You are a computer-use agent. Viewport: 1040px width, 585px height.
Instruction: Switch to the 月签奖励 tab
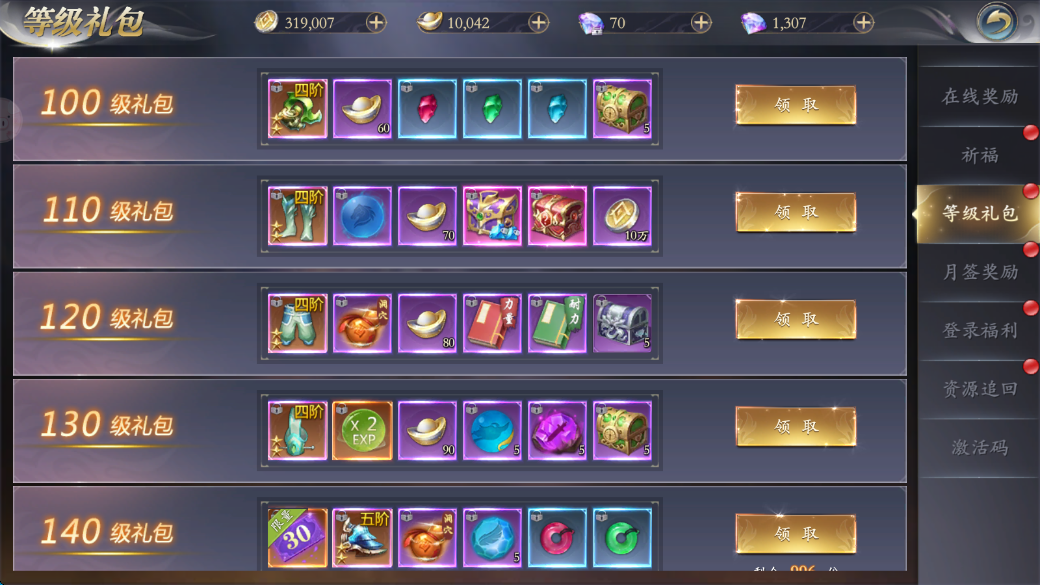979,272
